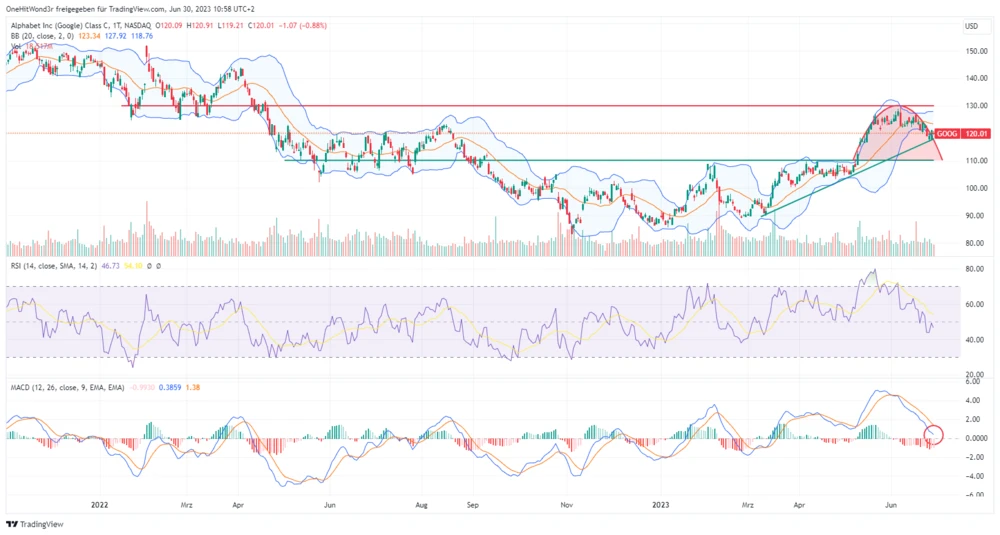Click the 120.01 current price label
Viewport: 1000px width, 535px height.
[978, 133]
